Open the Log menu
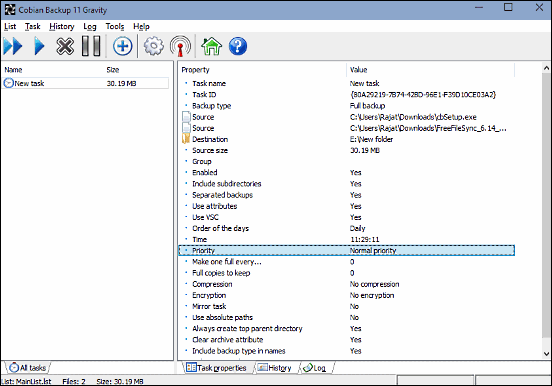Image resolution: width=552 pixels, height=386 pixels. click(90, 26)
